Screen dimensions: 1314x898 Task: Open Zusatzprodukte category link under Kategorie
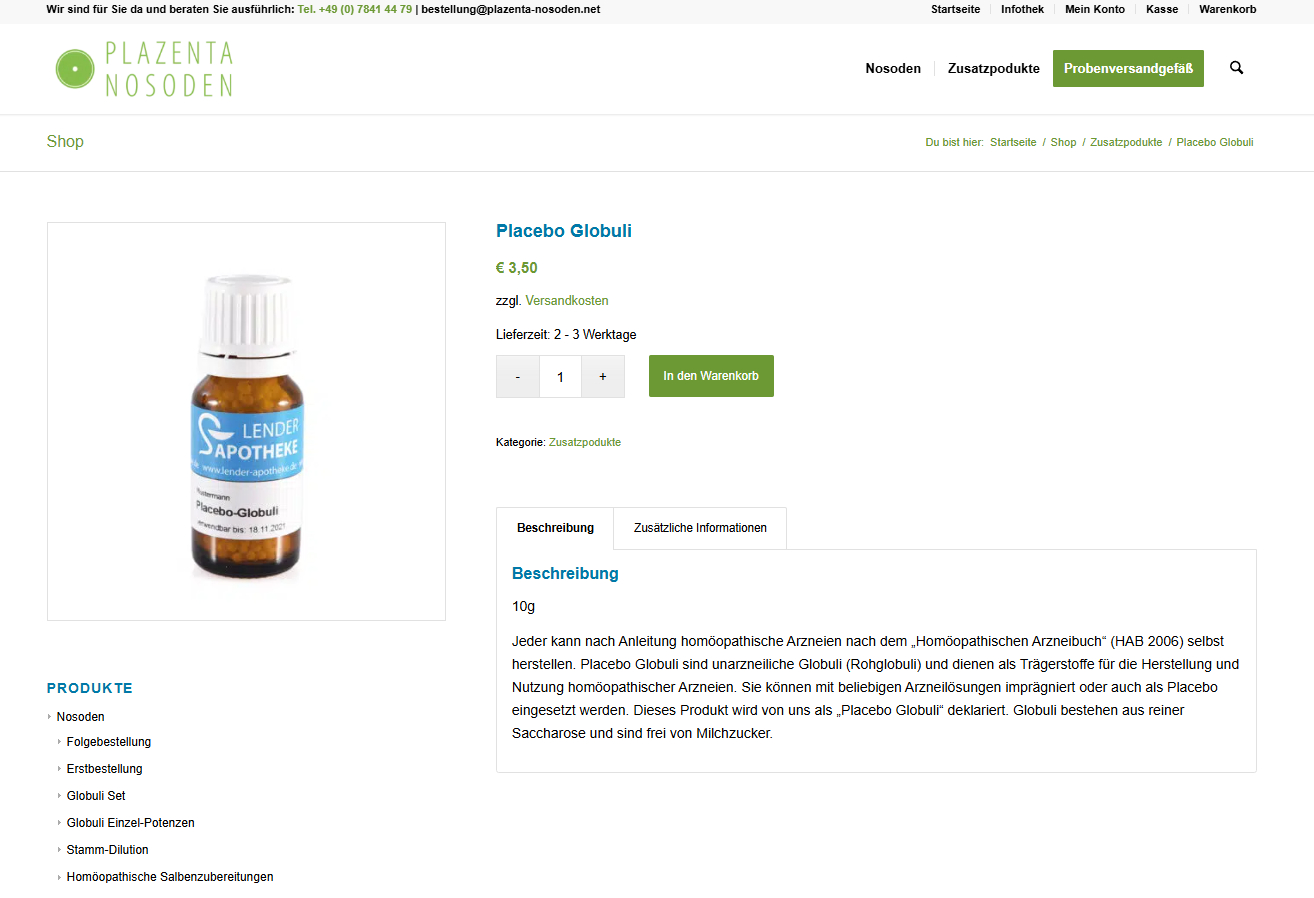(x=585, y=442)
